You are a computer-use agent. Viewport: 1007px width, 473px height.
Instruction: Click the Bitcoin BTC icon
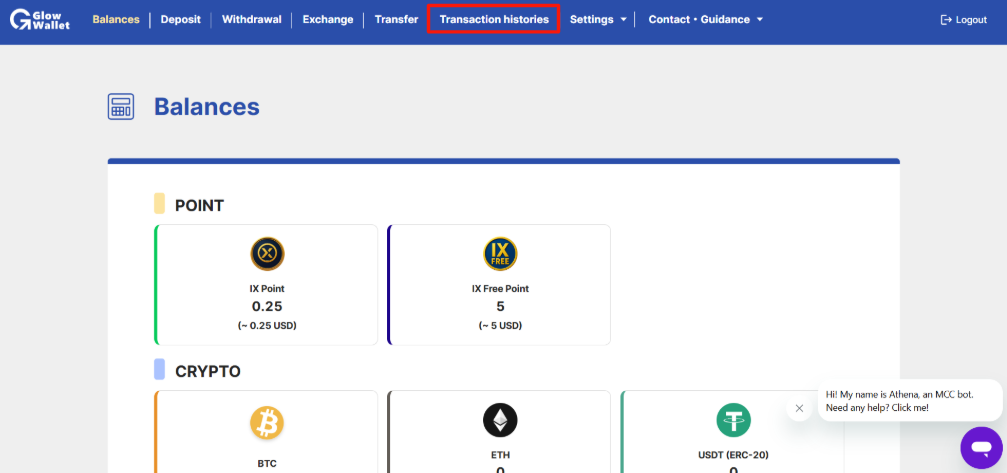pyautogui.click(x=267, y=422)
